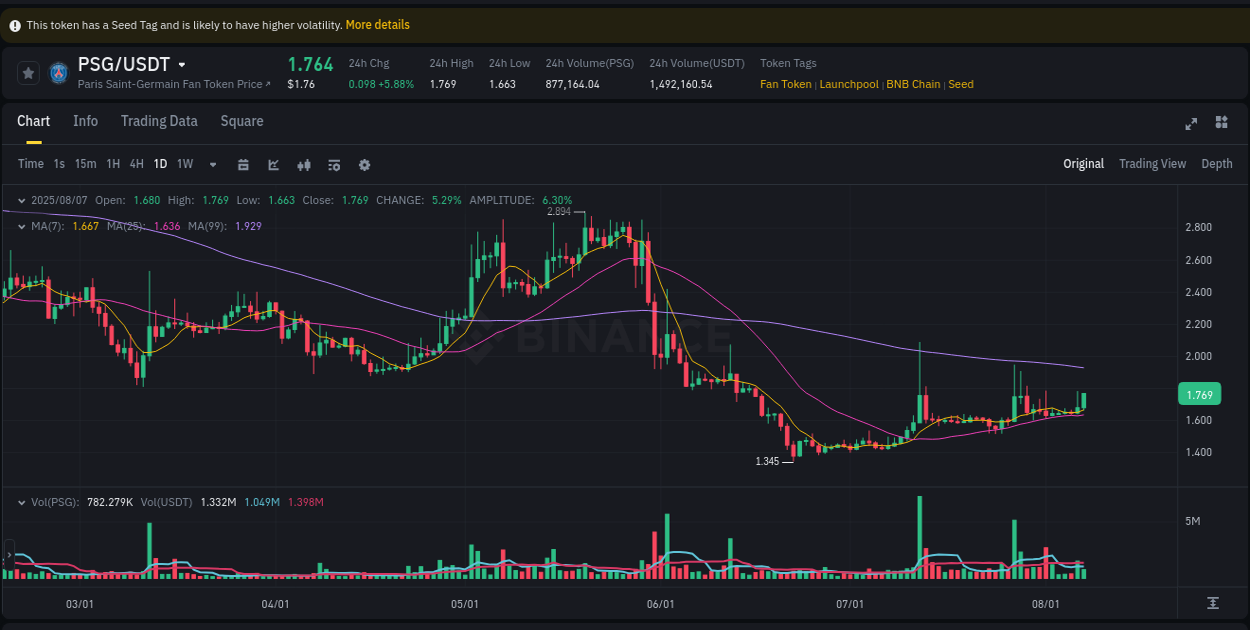
Task: Click the More details link in the banner
Action: point(377,24)
